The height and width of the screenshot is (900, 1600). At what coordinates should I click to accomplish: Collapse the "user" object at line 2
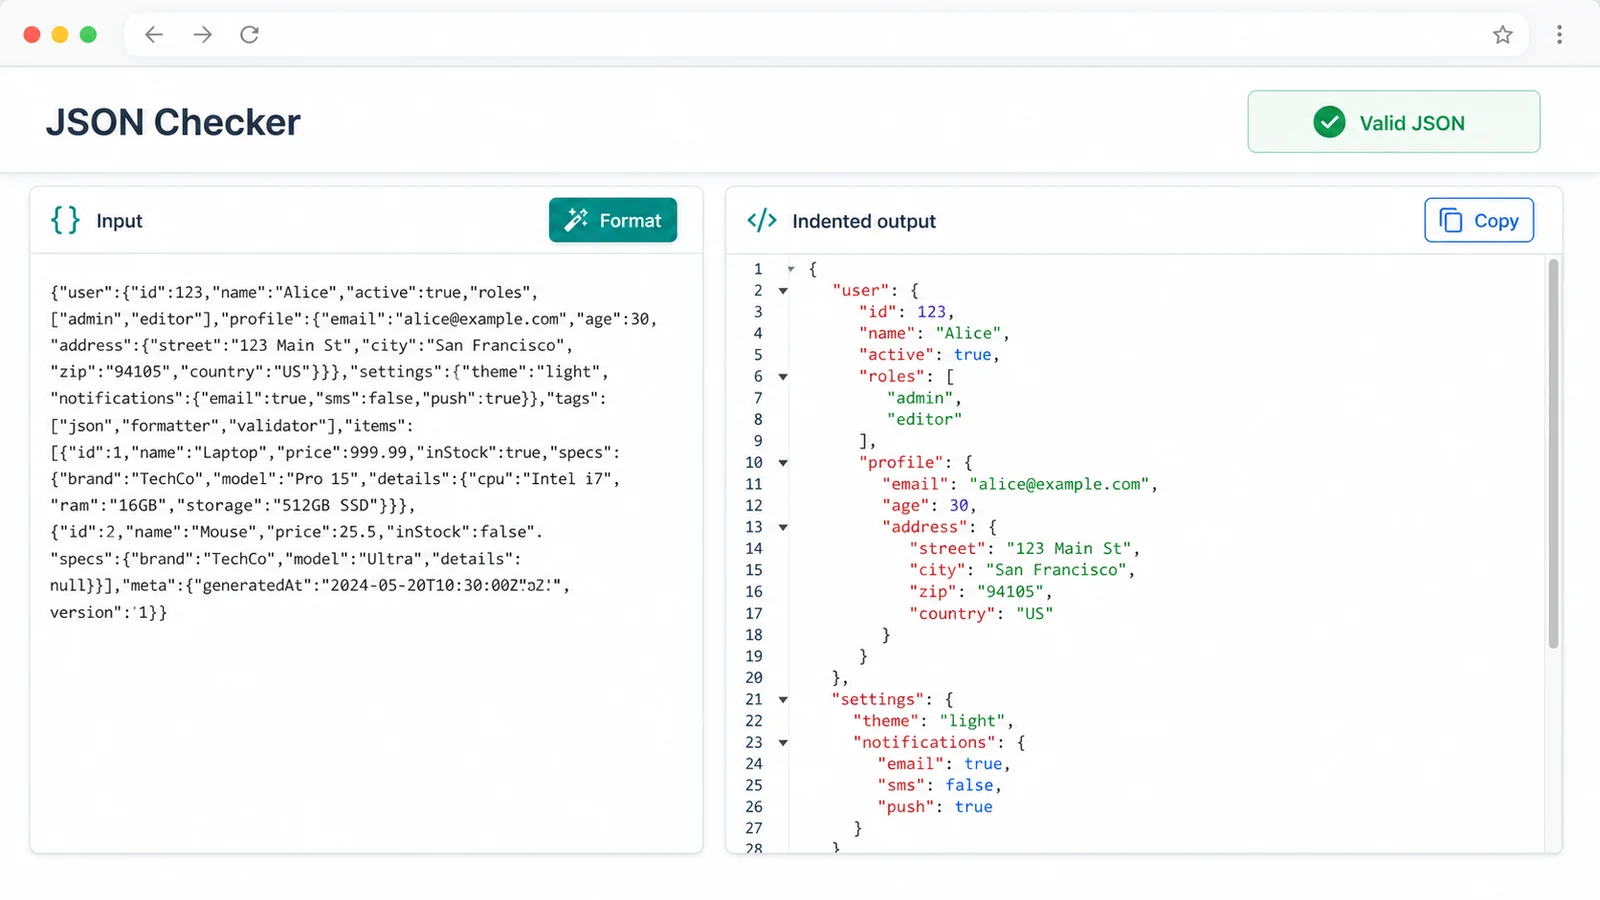coord(783,291)
